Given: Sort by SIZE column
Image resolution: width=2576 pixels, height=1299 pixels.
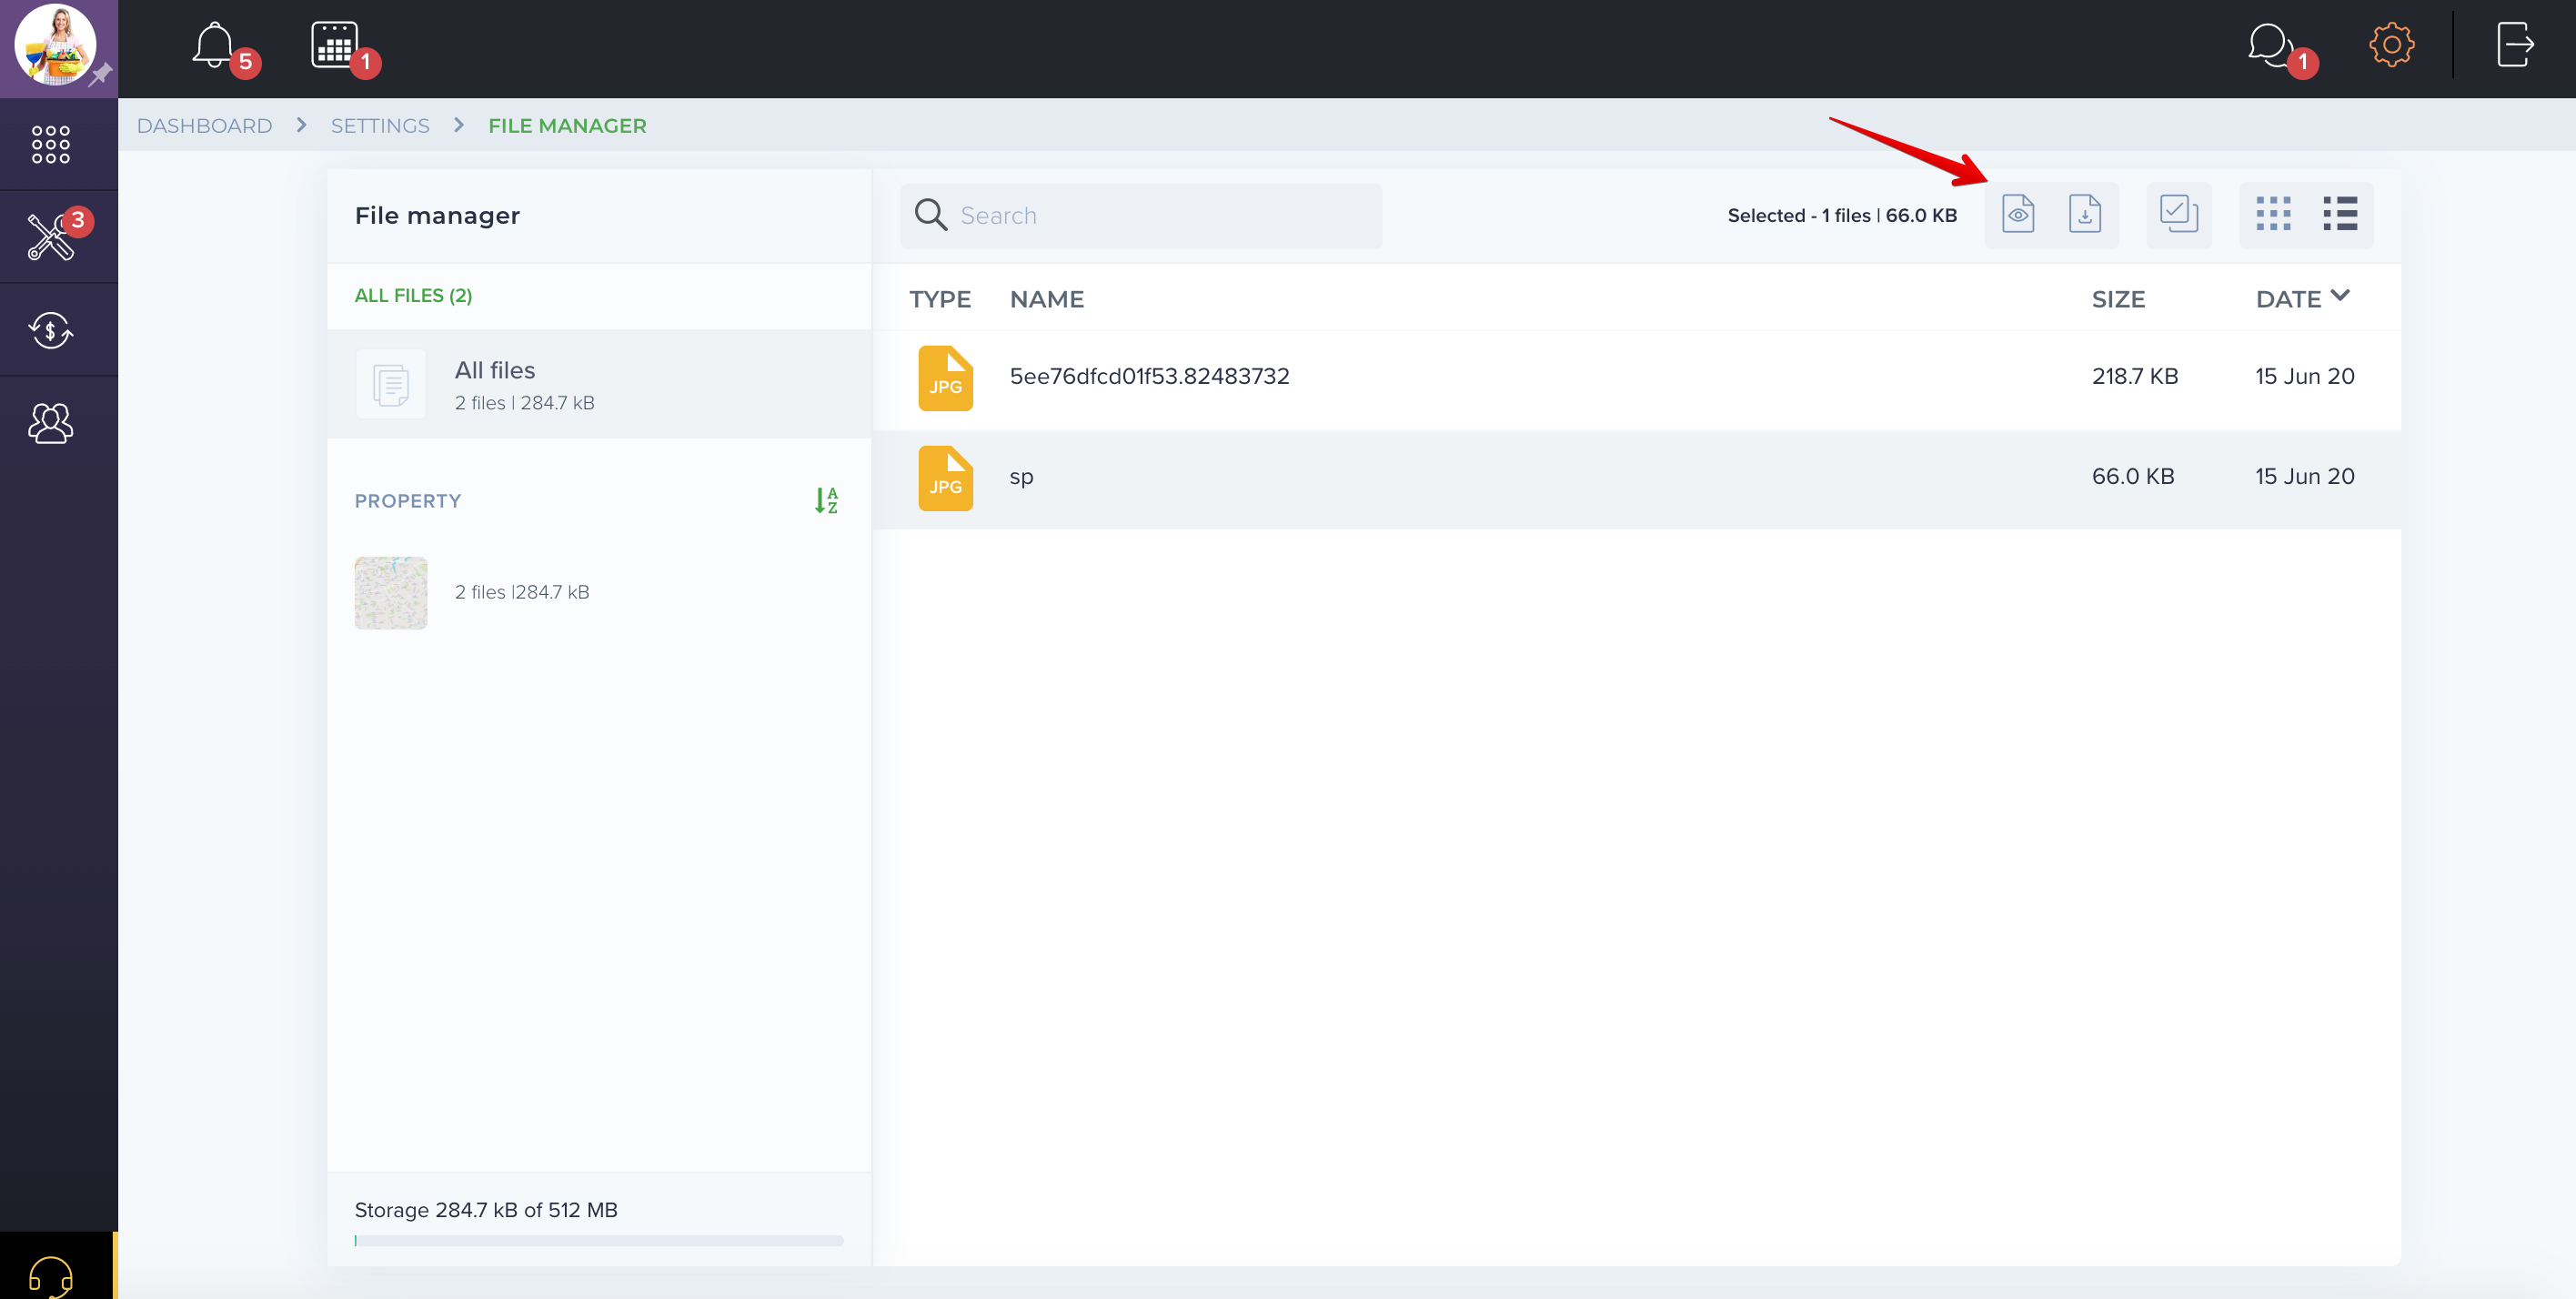Looking at the screenshot, I should [2118, 299].
